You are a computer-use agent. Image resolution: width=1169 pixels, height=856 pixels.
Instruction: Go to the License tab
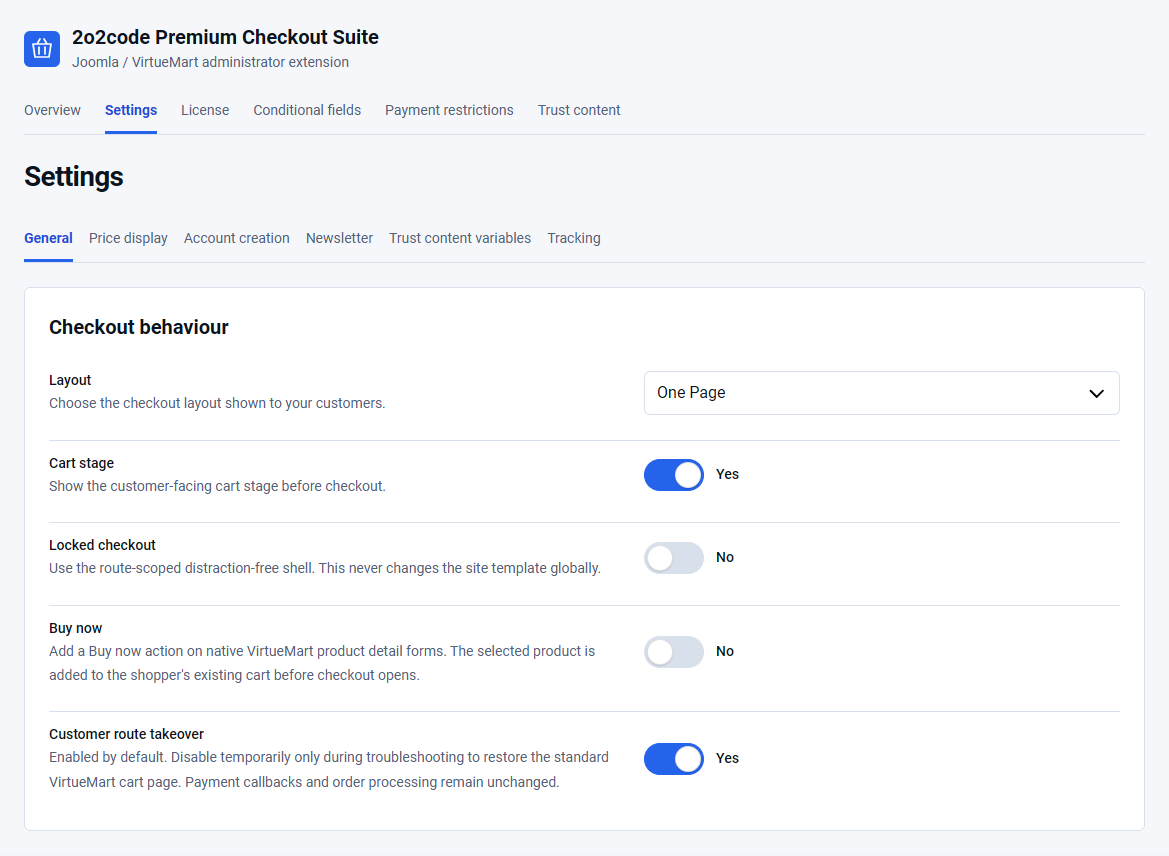coord(205,110)
